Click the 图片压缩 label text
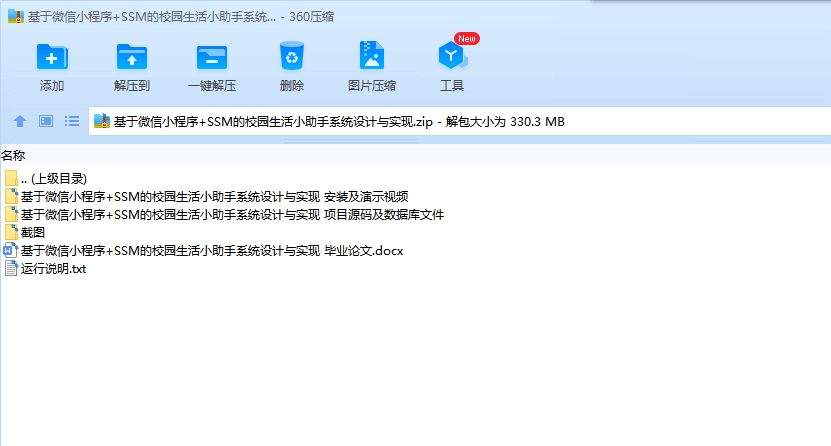The width and height of the screenshot is (831, 446). click(x=372, y=86)
